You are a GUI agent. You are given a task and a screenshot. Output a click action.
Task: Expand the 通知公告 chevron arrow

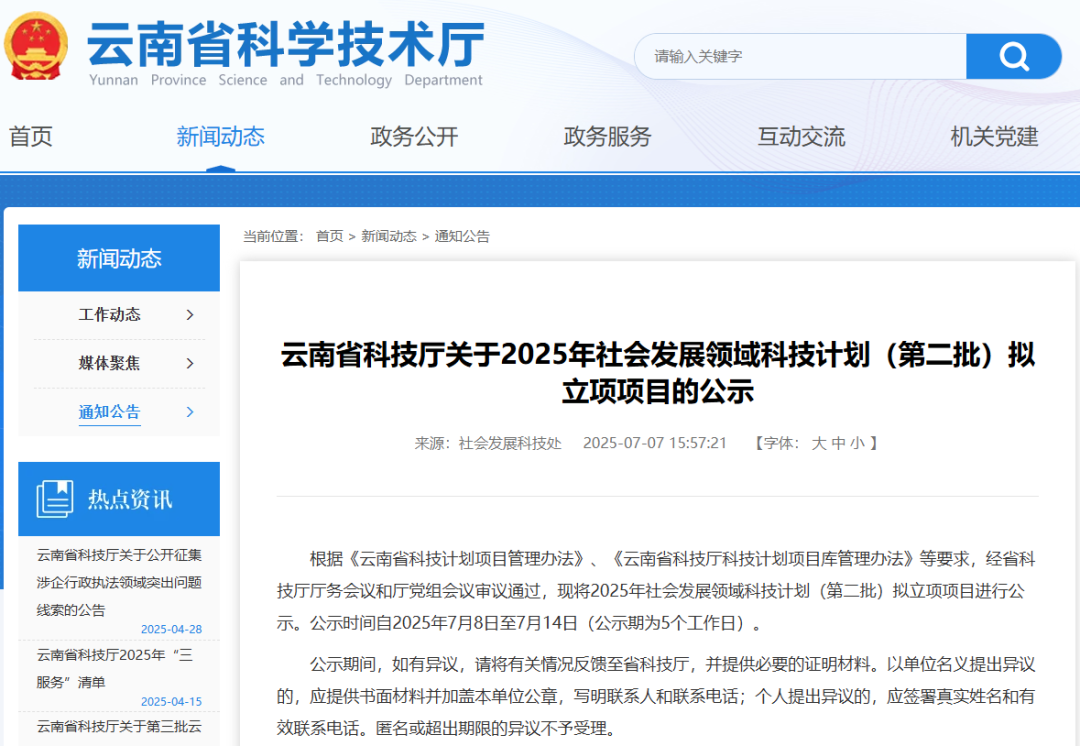[x=190, y=412]
